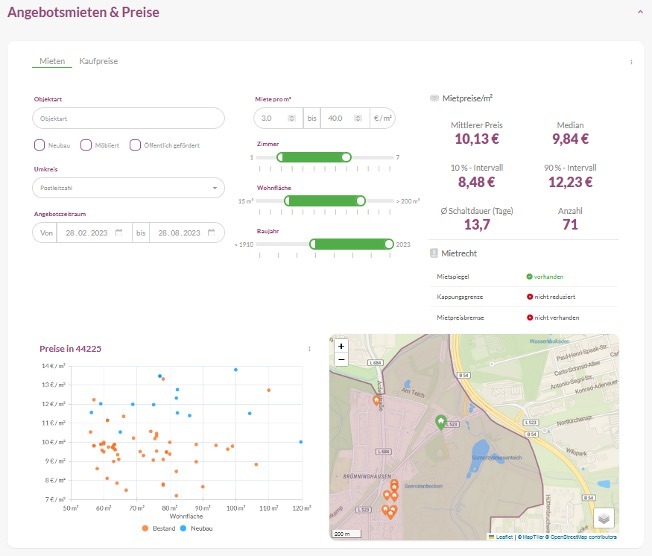This screenshot has height=556, width=652.
Task: Switch to the Mieten tab
Action: [x=52, y=61]
